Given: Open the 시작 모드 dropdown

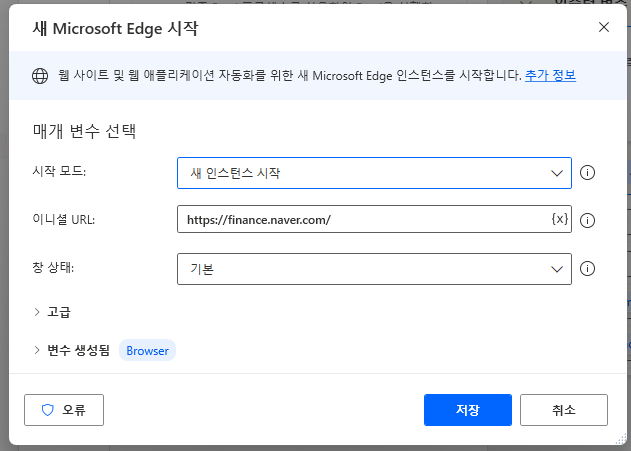Looking at the screenshot, I should coord(374,173).
